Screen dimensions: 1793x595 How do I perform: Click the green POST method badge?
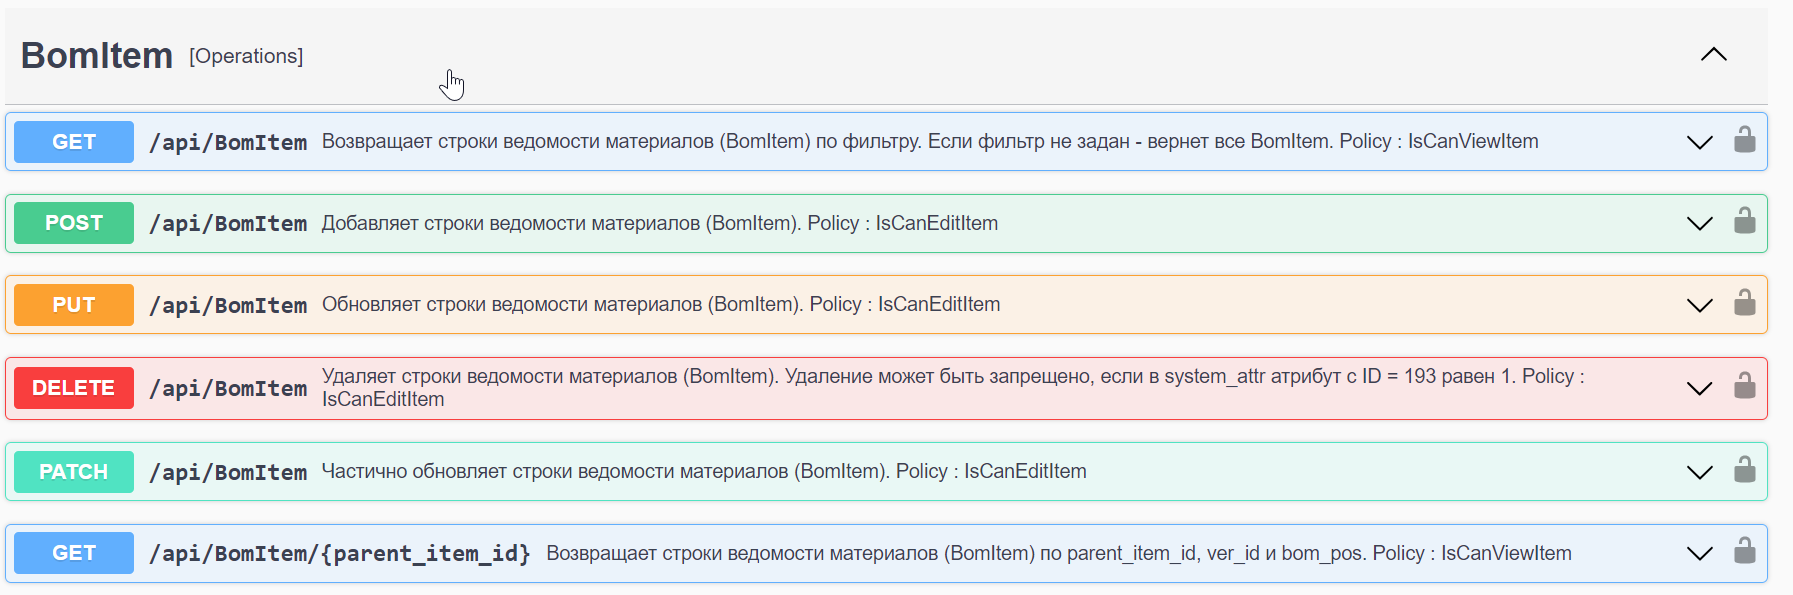(x=74, y=223)
